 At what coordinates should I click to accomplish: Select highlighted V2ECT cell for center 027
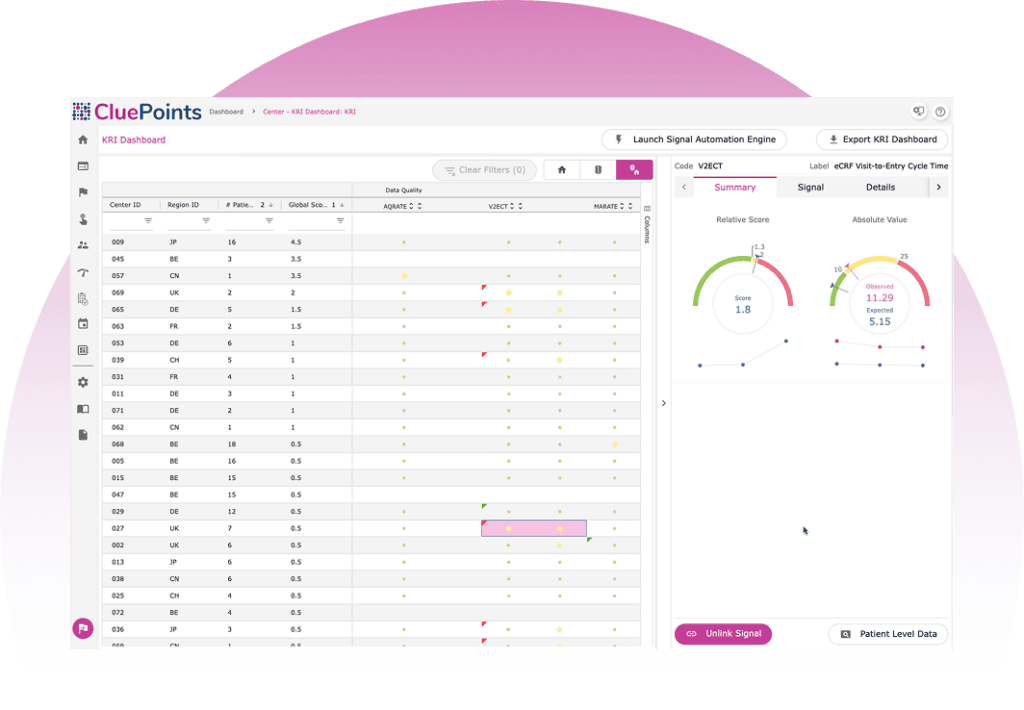pos(534,528)
